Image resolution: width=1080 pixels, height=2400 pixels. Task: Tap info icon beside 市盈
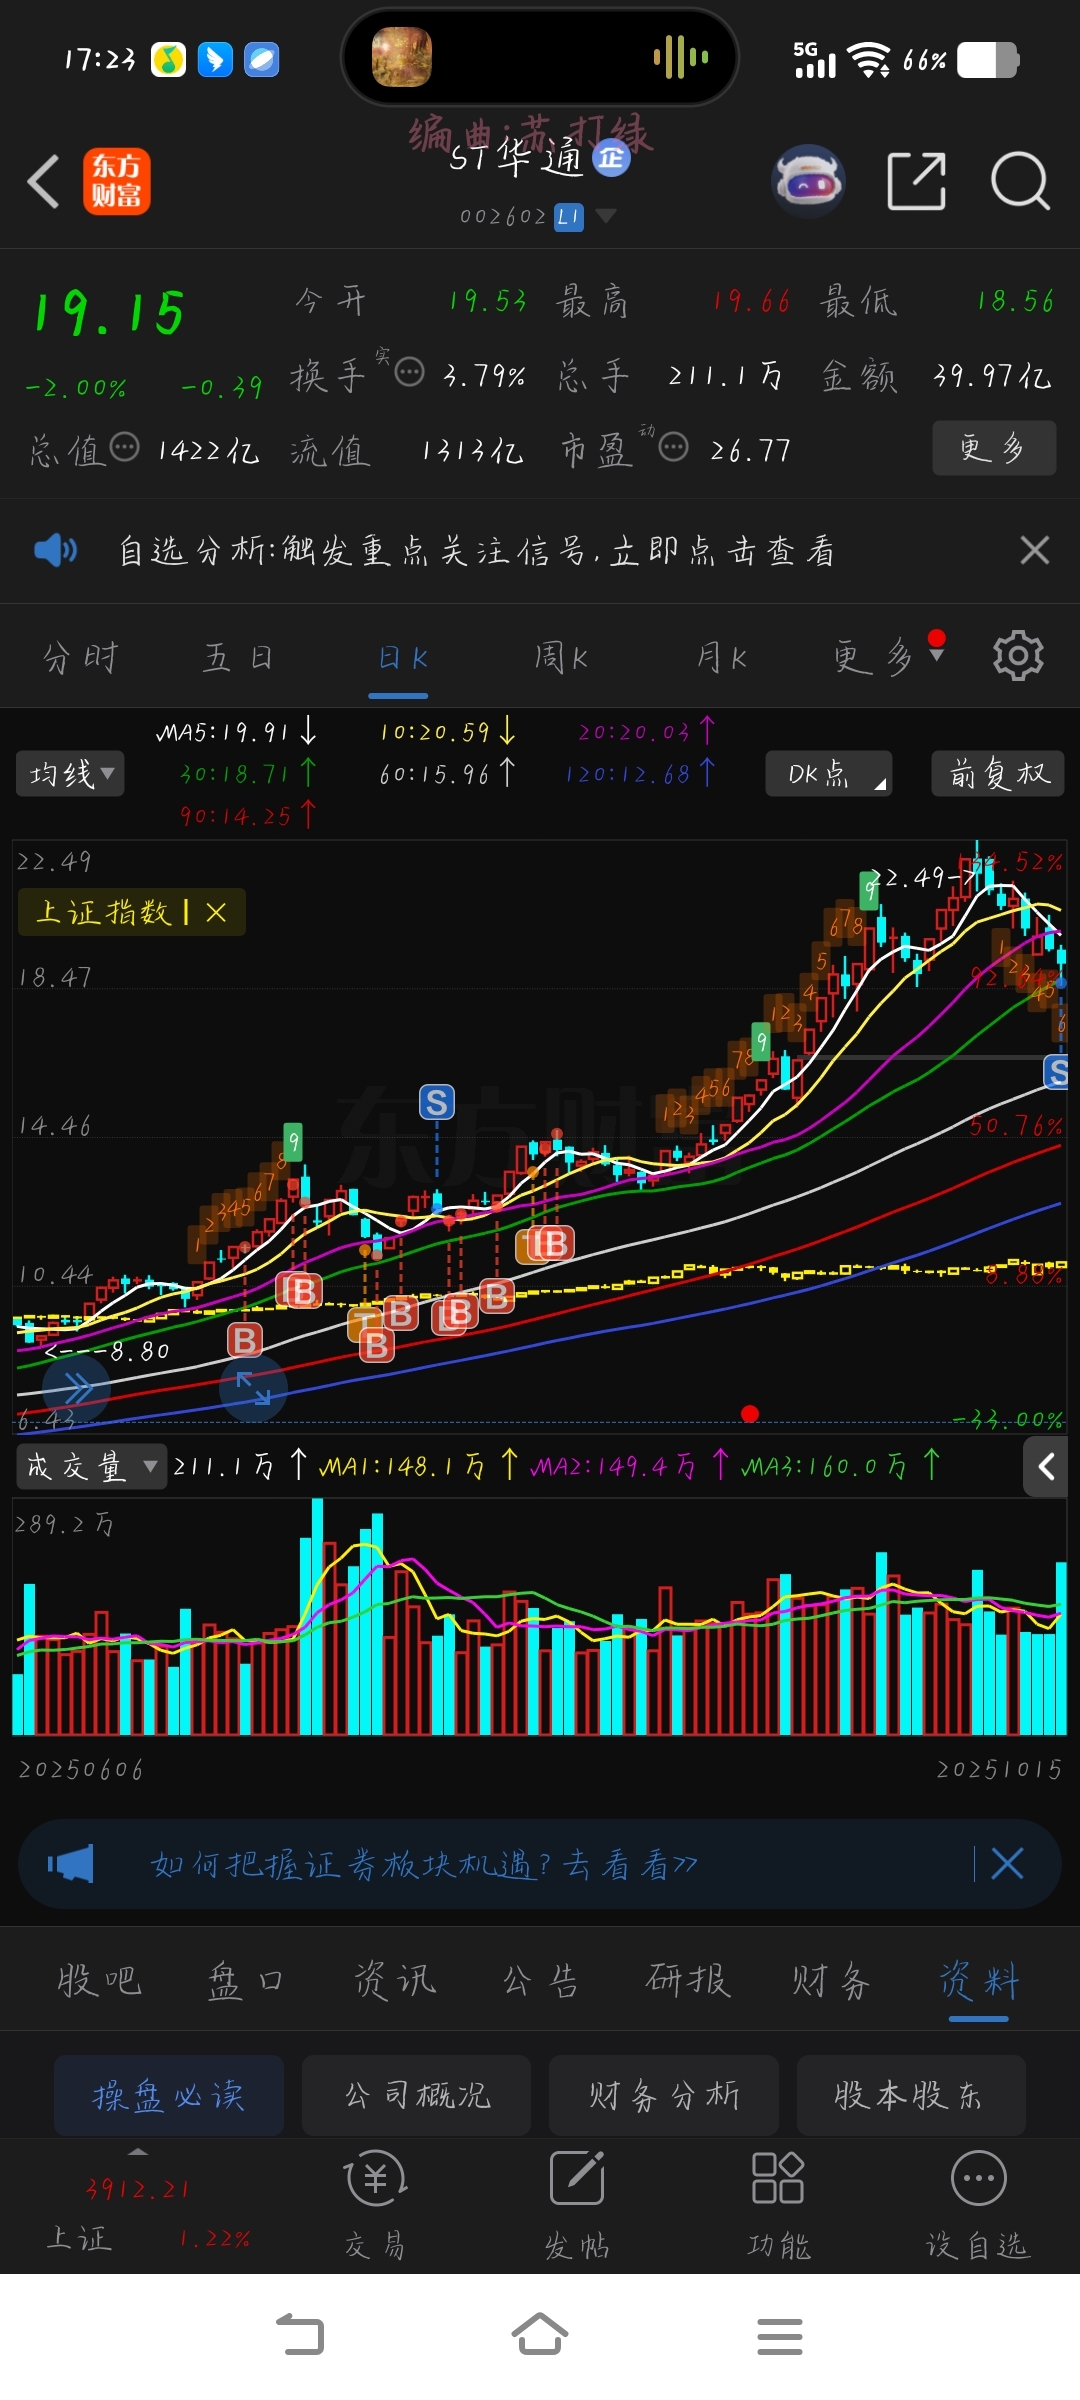[674, 446]
